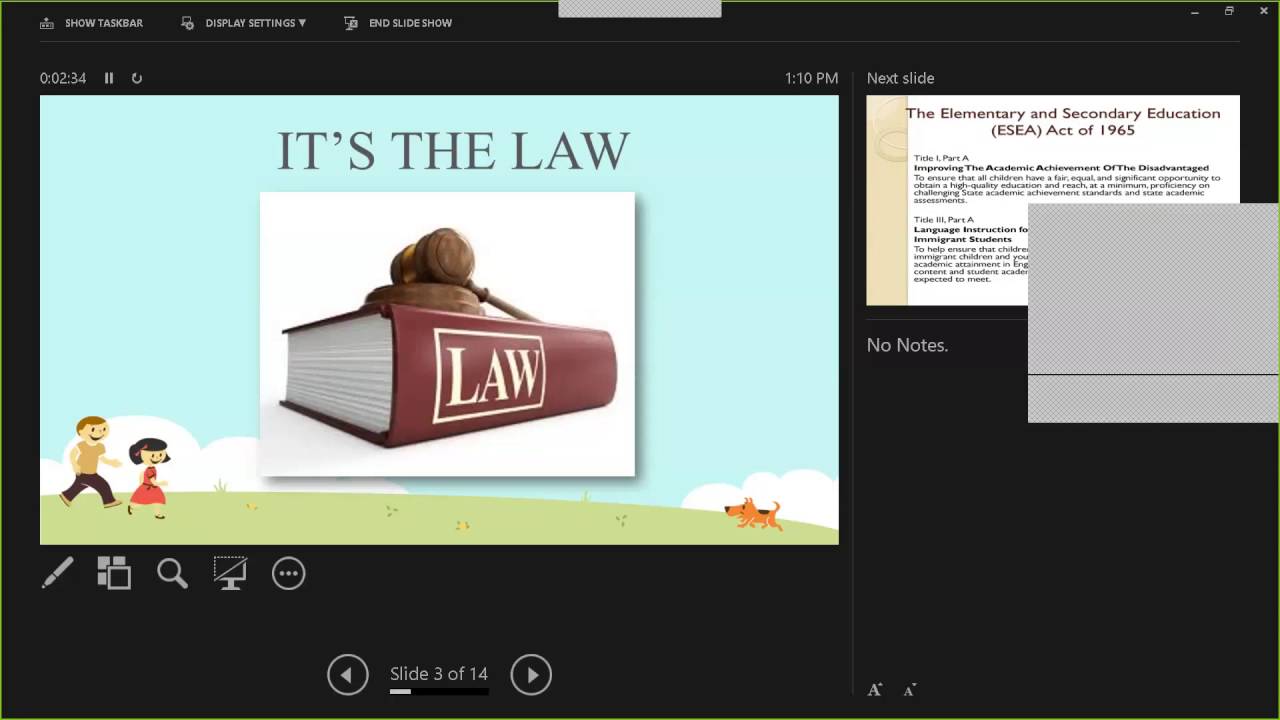Open the see all slides grid
1280x720 pixels.
pos(114,573)
